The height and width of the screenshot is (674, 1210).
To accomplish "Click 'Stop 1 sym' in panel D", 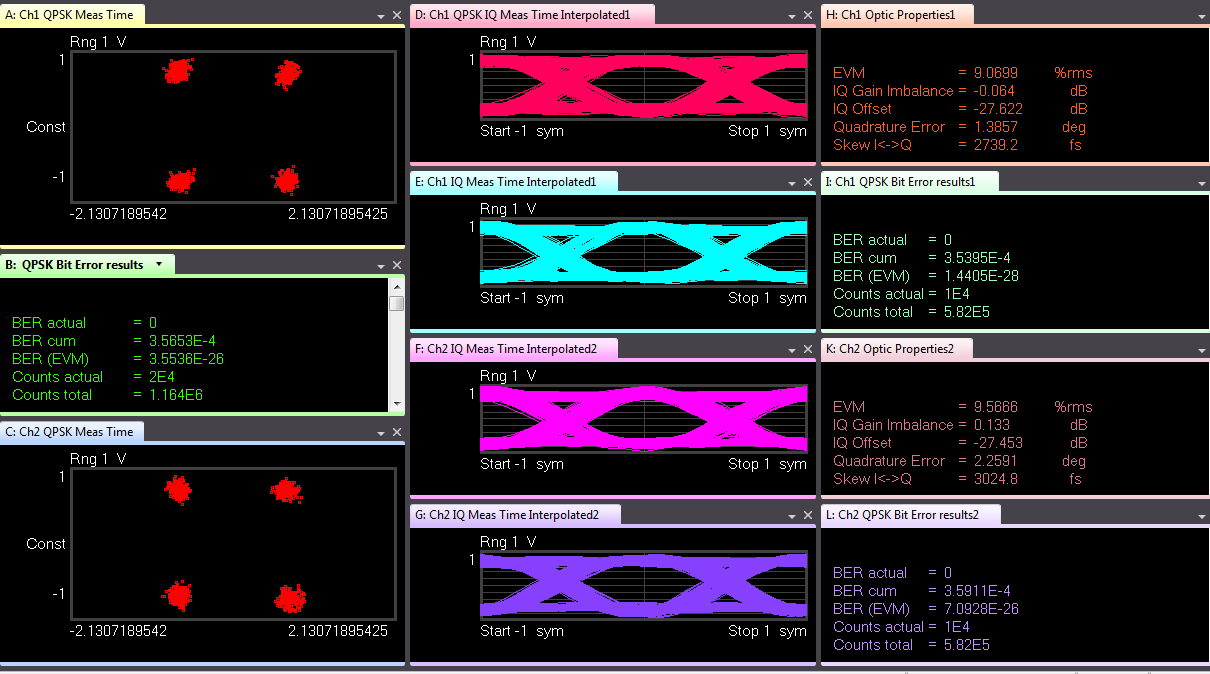I will click(767, 131).
